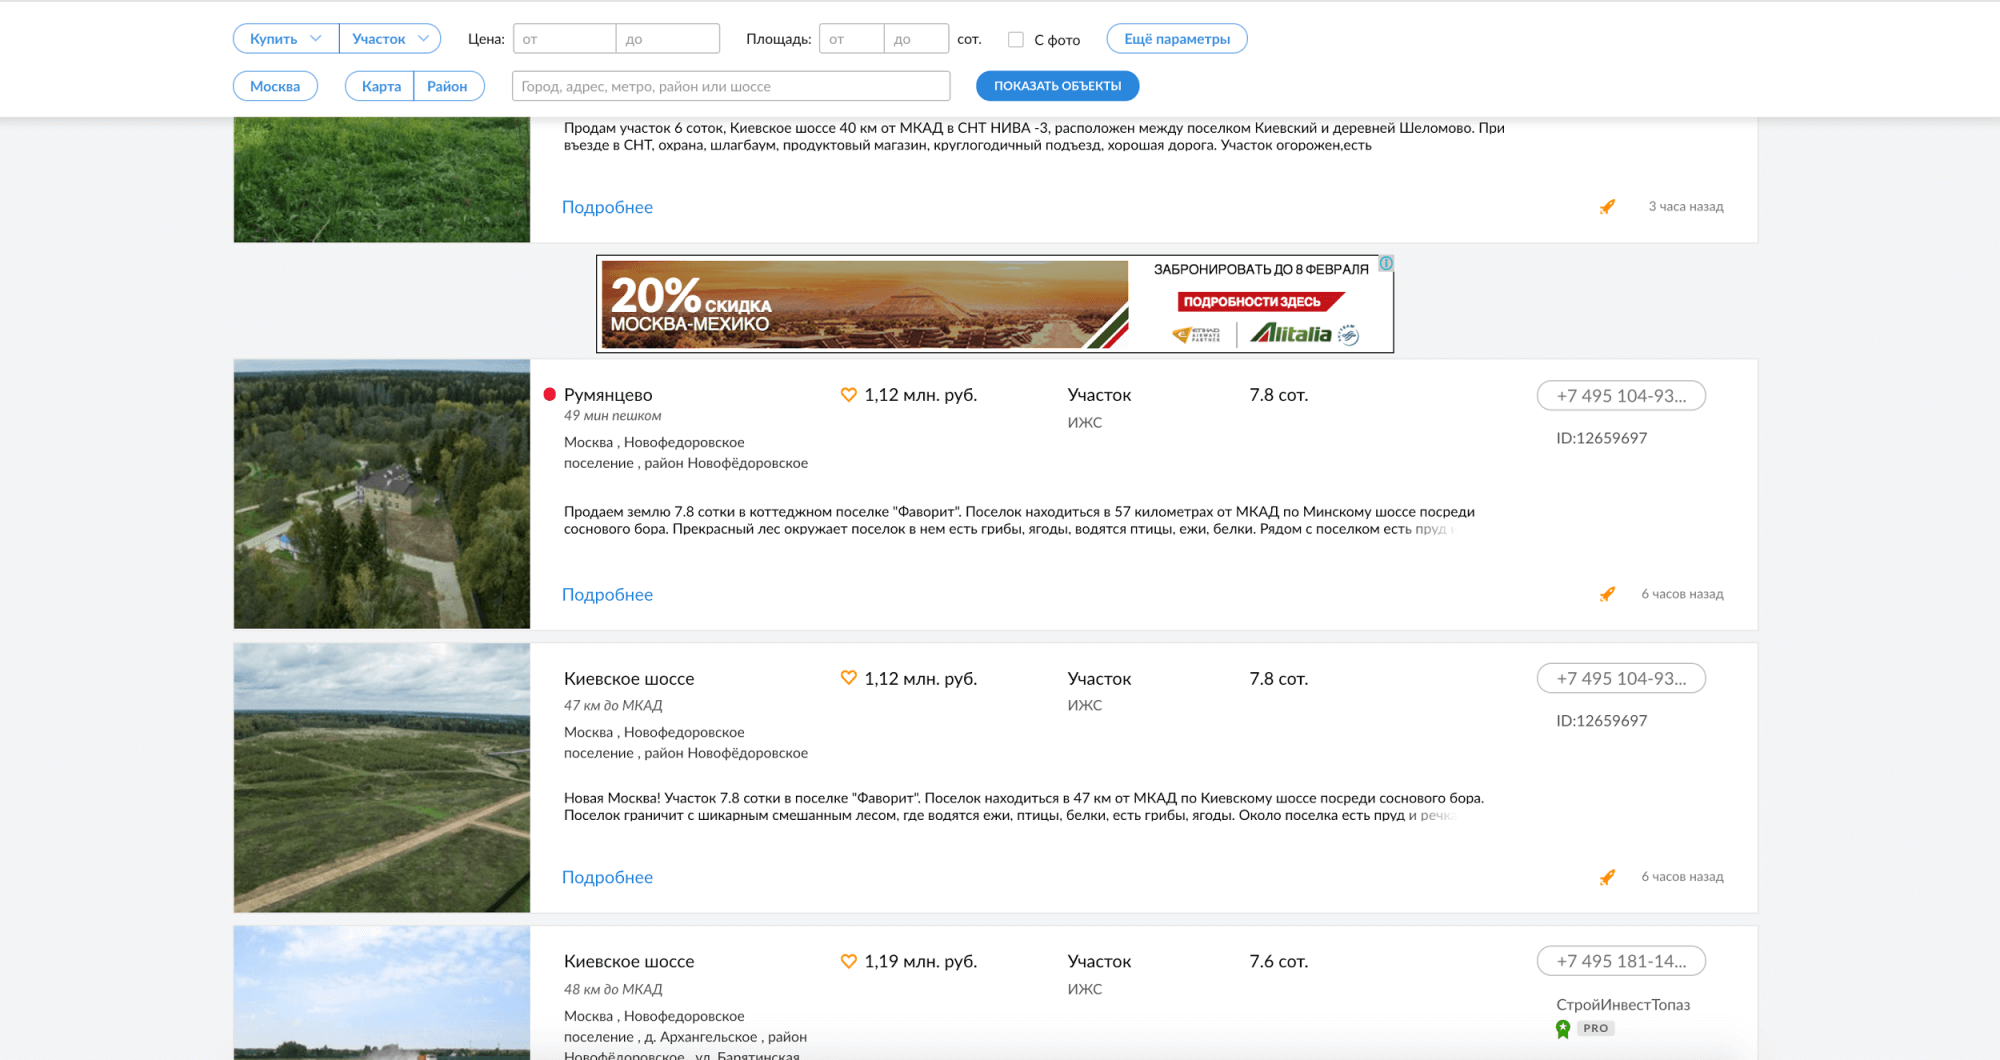This screenshot has width=2000, height=1060.
Task: Open the photo of the 48 км Киевское шоссе listing
Action: pos(382,993)
